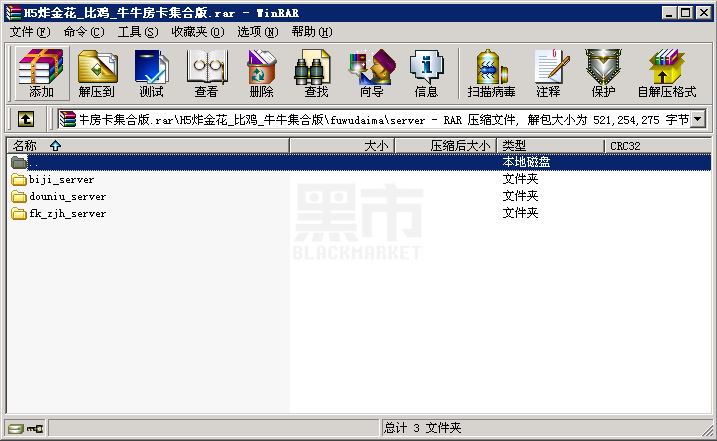Open the 查找 (Find) binoculars tool
This screenshot has width=717, height=441.
[x=316, y=73]
